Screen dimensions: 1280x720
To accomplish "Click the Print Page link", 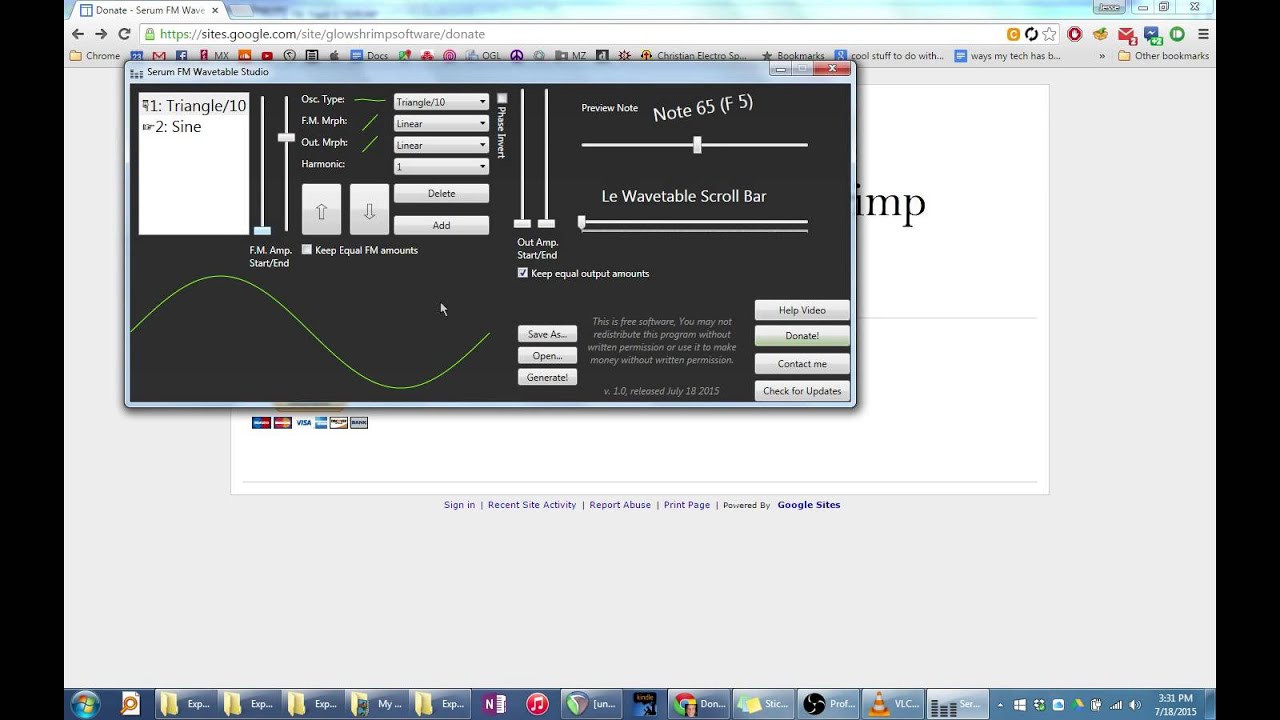I will (x=687, y=505).
